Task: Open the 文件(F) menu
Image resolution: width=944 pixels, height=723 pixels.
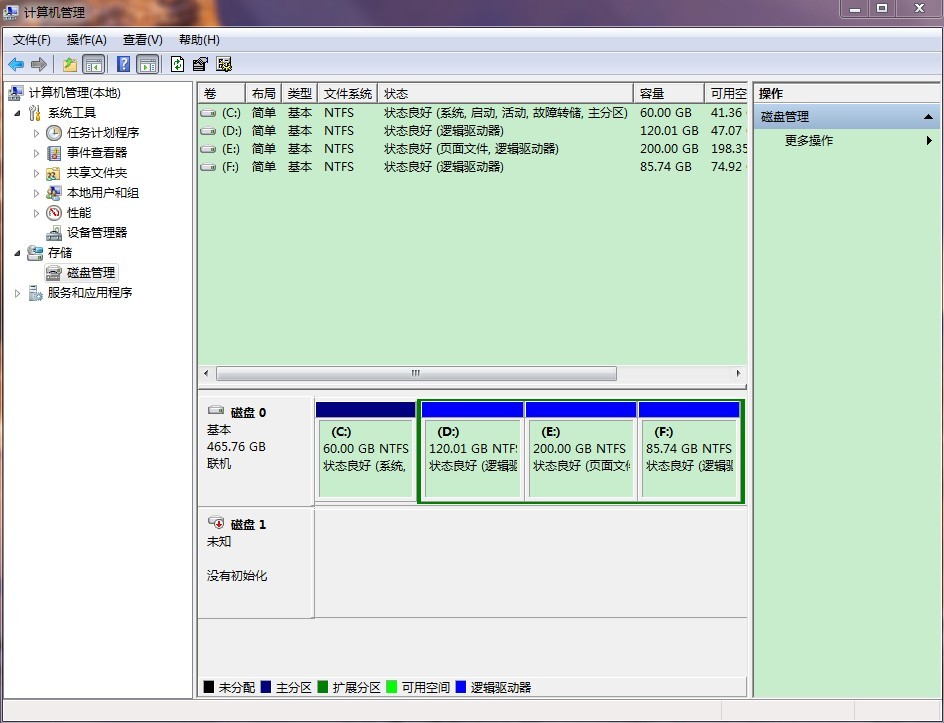Action: tap(32, 40)
